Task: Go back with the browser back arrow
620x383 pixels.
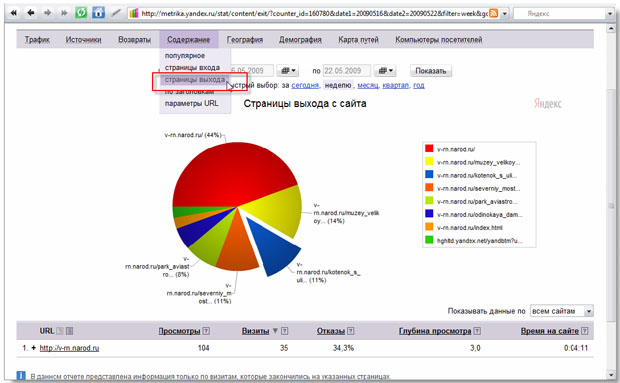Action: tap(30, 13)
